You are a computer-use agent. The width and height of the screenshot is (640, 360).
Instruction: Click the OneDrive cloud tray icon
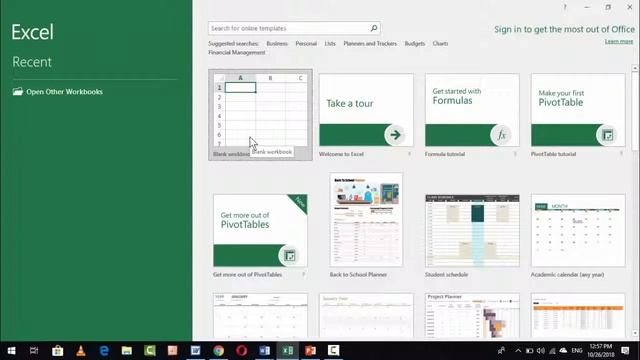pyautogui.click(x=563, y=351)
